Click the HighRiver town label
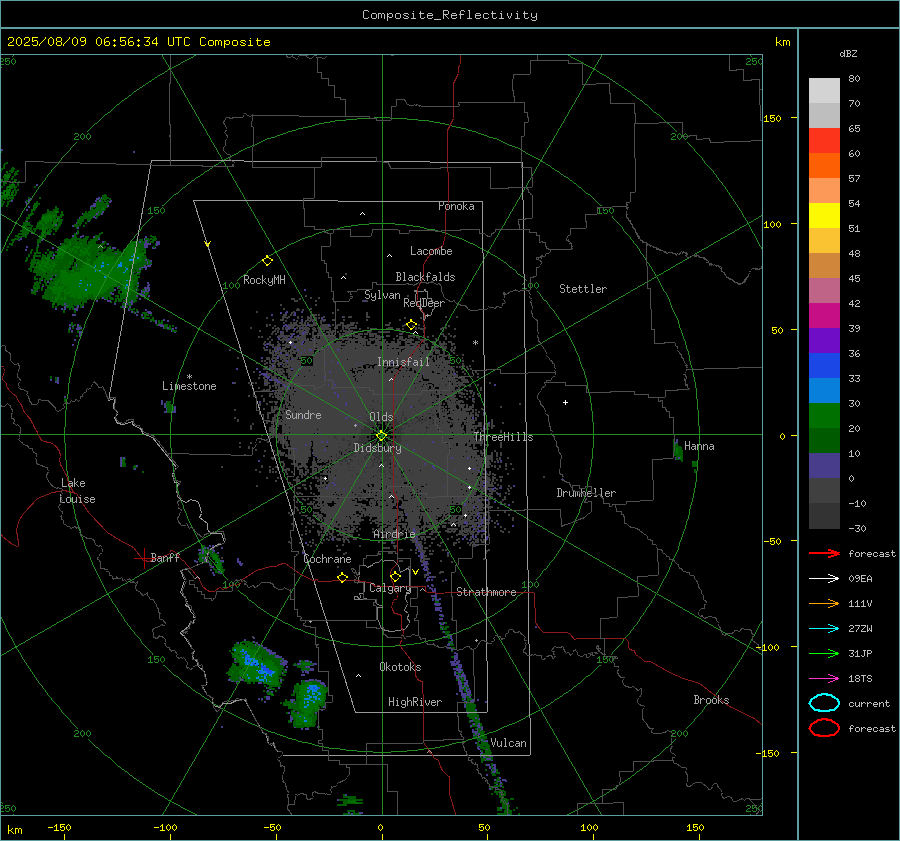Screen dimensions: 900x841 415,702
